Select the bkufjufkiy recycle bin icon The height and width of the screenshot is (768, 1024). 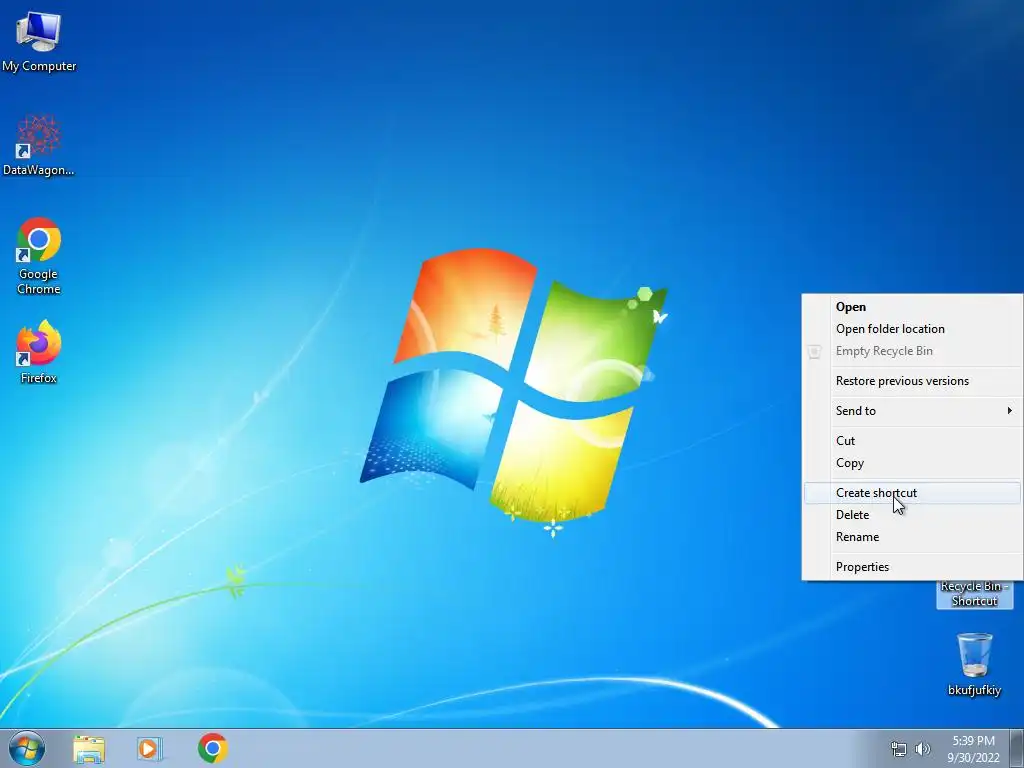coord(974,664)
